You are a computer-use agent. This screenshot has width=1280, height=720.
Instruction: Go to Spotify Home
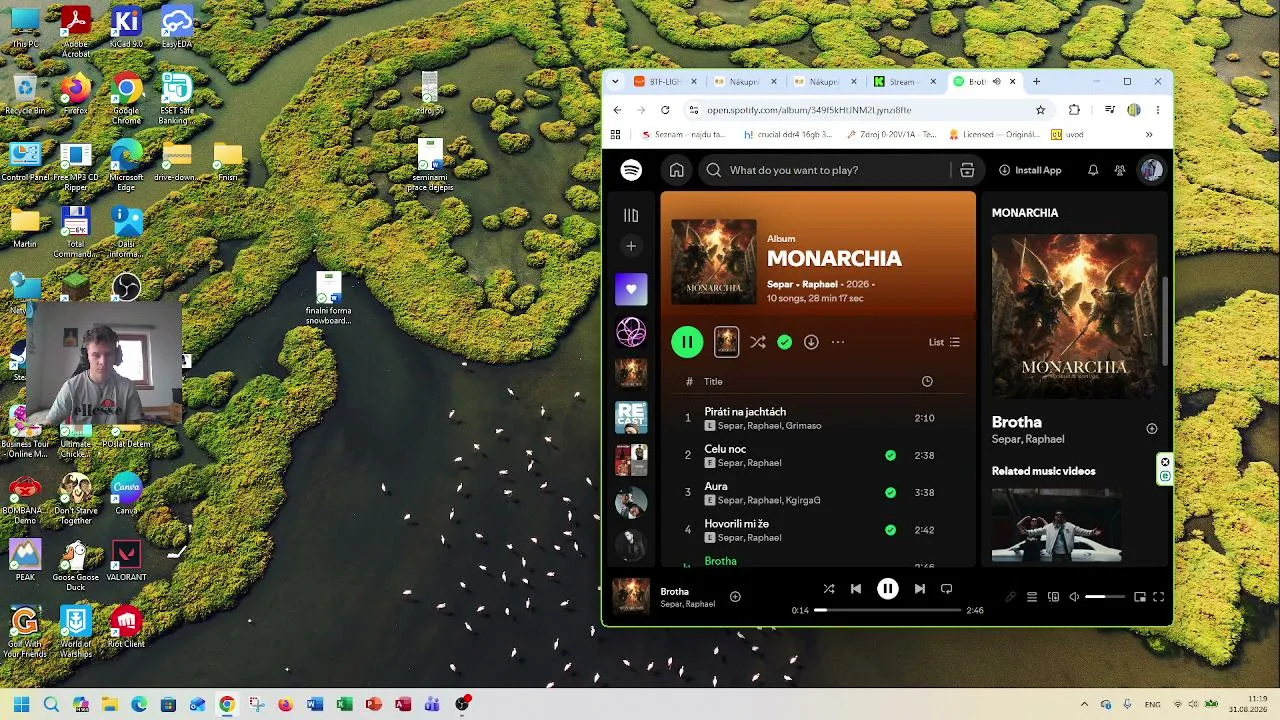(x=677, y=170)
